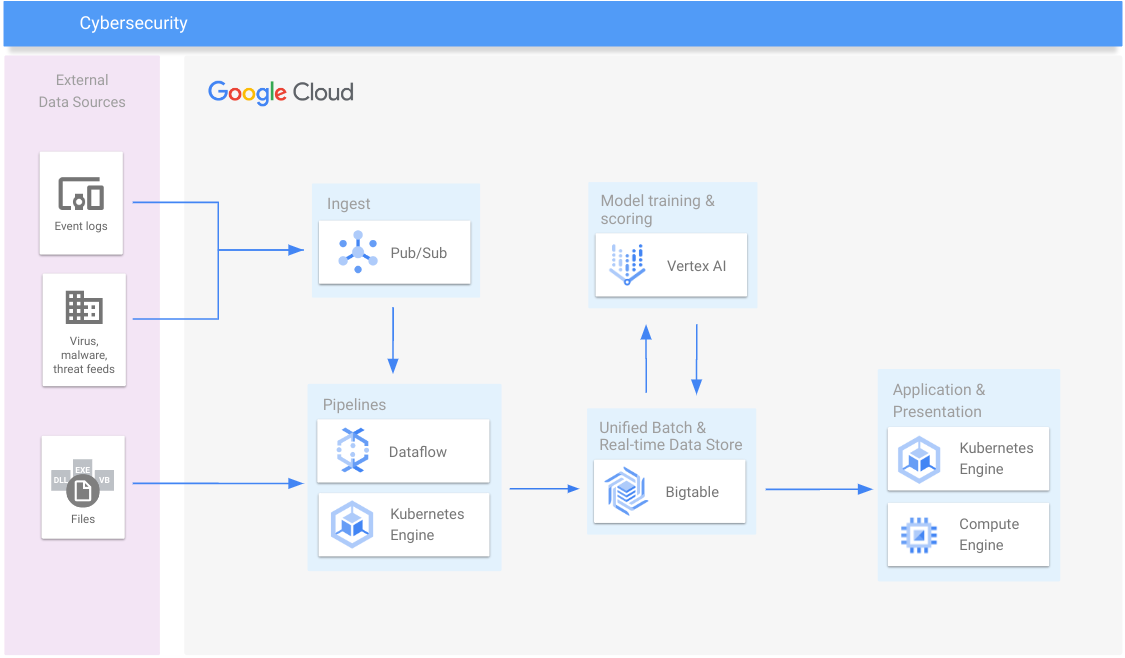The height and width of the screenshot is (658, 1125).
Task: Click the Pub/Sub text label
Action: click(418, 253)
